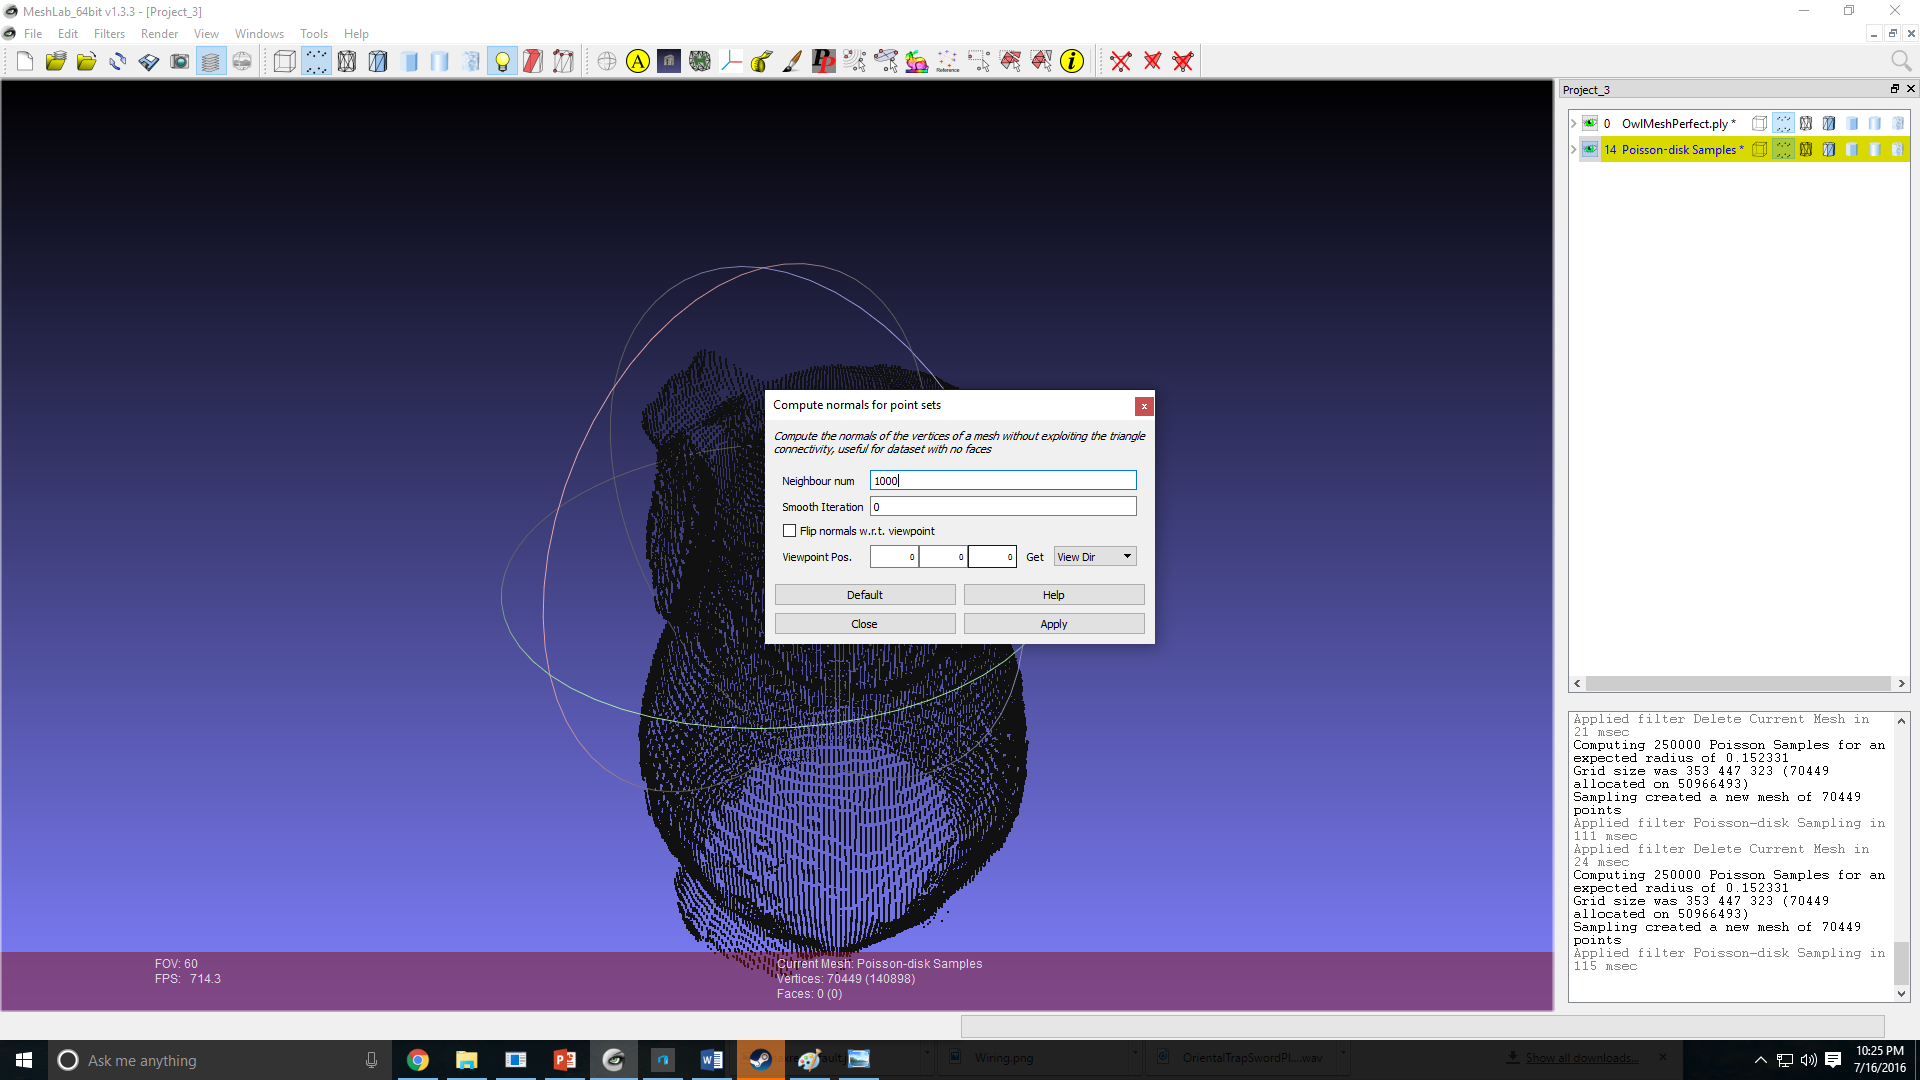This screenshot has height=1080, width=1920.
Task: Expand the OwlMeshPerfect.ply layer row
Action: click(x=1574, y=124)
